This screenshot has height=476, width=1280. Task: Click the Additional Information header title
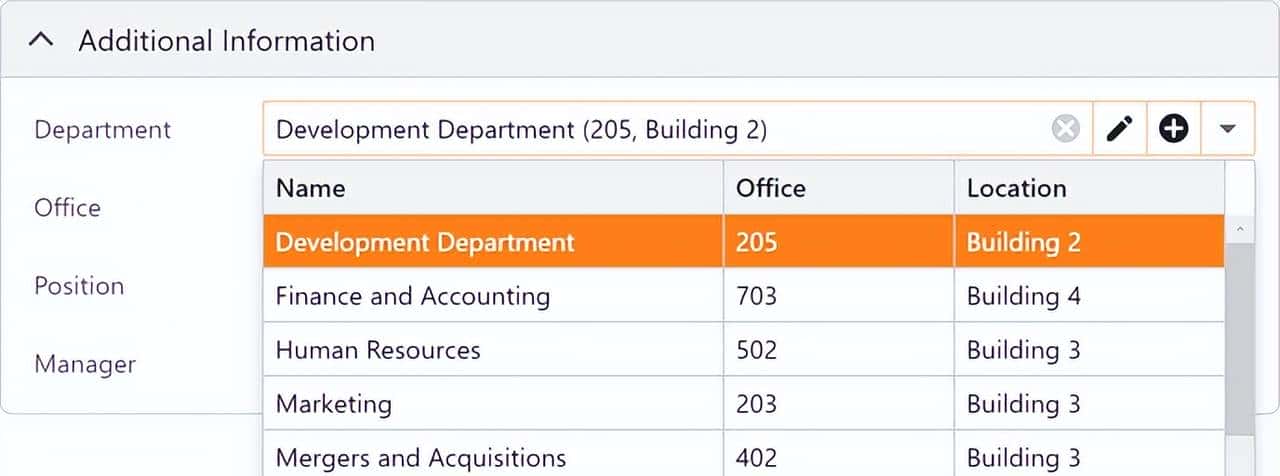coord(226,41)
